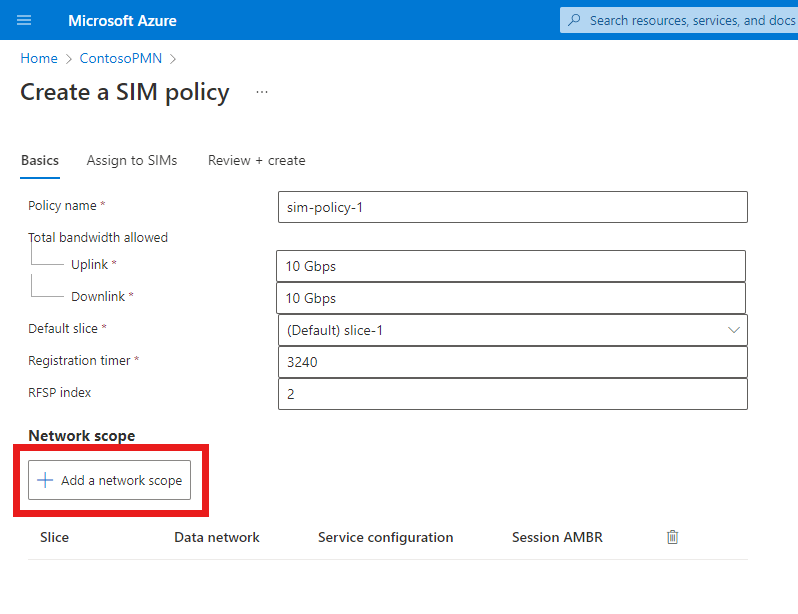Click the search magnifier icon
The image size is (798, 614).
tap(574, 20)
